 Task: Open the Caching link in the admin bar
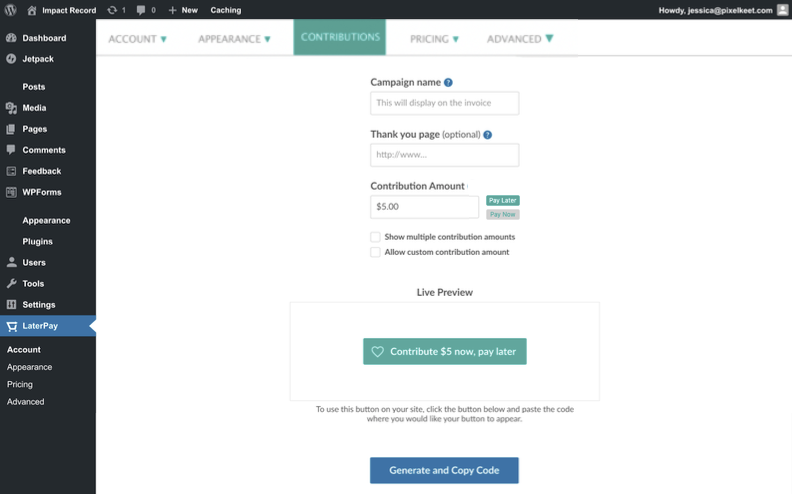(x=226, y=10)
